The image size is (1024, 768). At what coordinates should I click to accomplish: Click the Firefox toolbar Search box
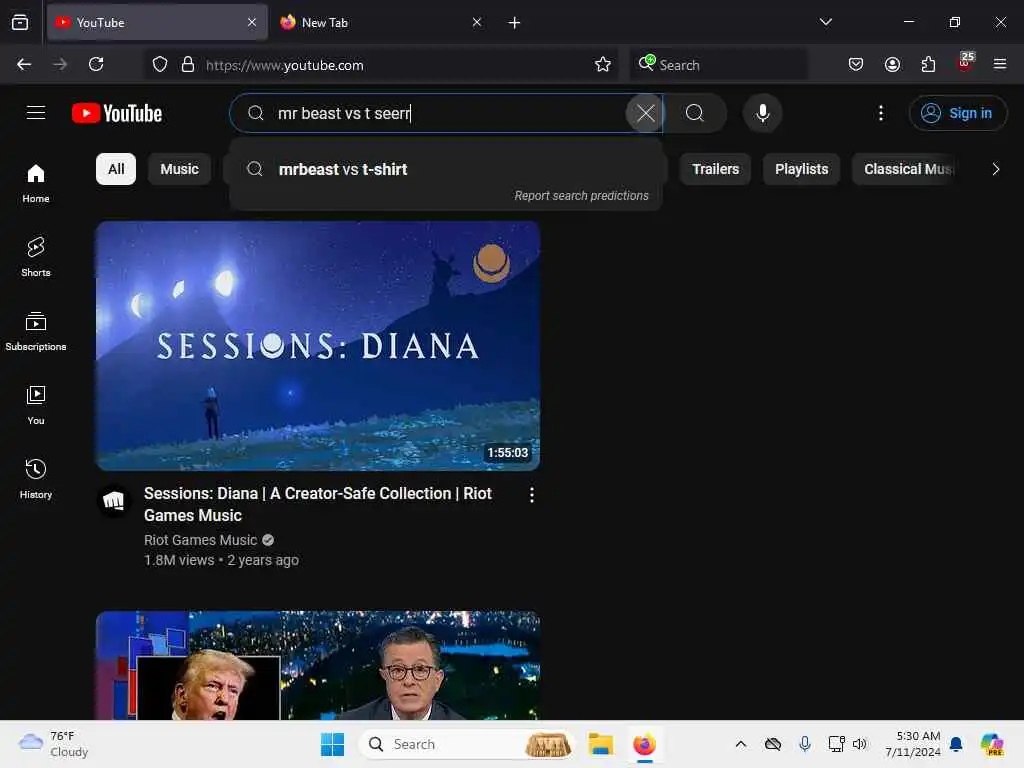718,65
